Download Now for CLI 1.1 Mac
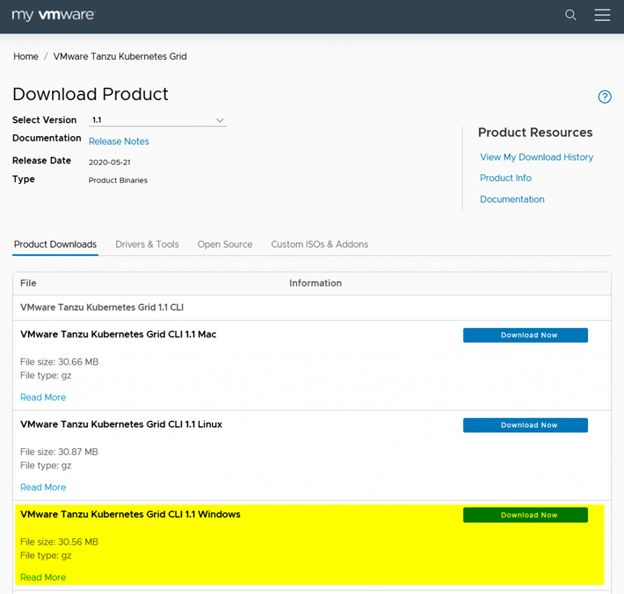 click(x=525, y=335)
